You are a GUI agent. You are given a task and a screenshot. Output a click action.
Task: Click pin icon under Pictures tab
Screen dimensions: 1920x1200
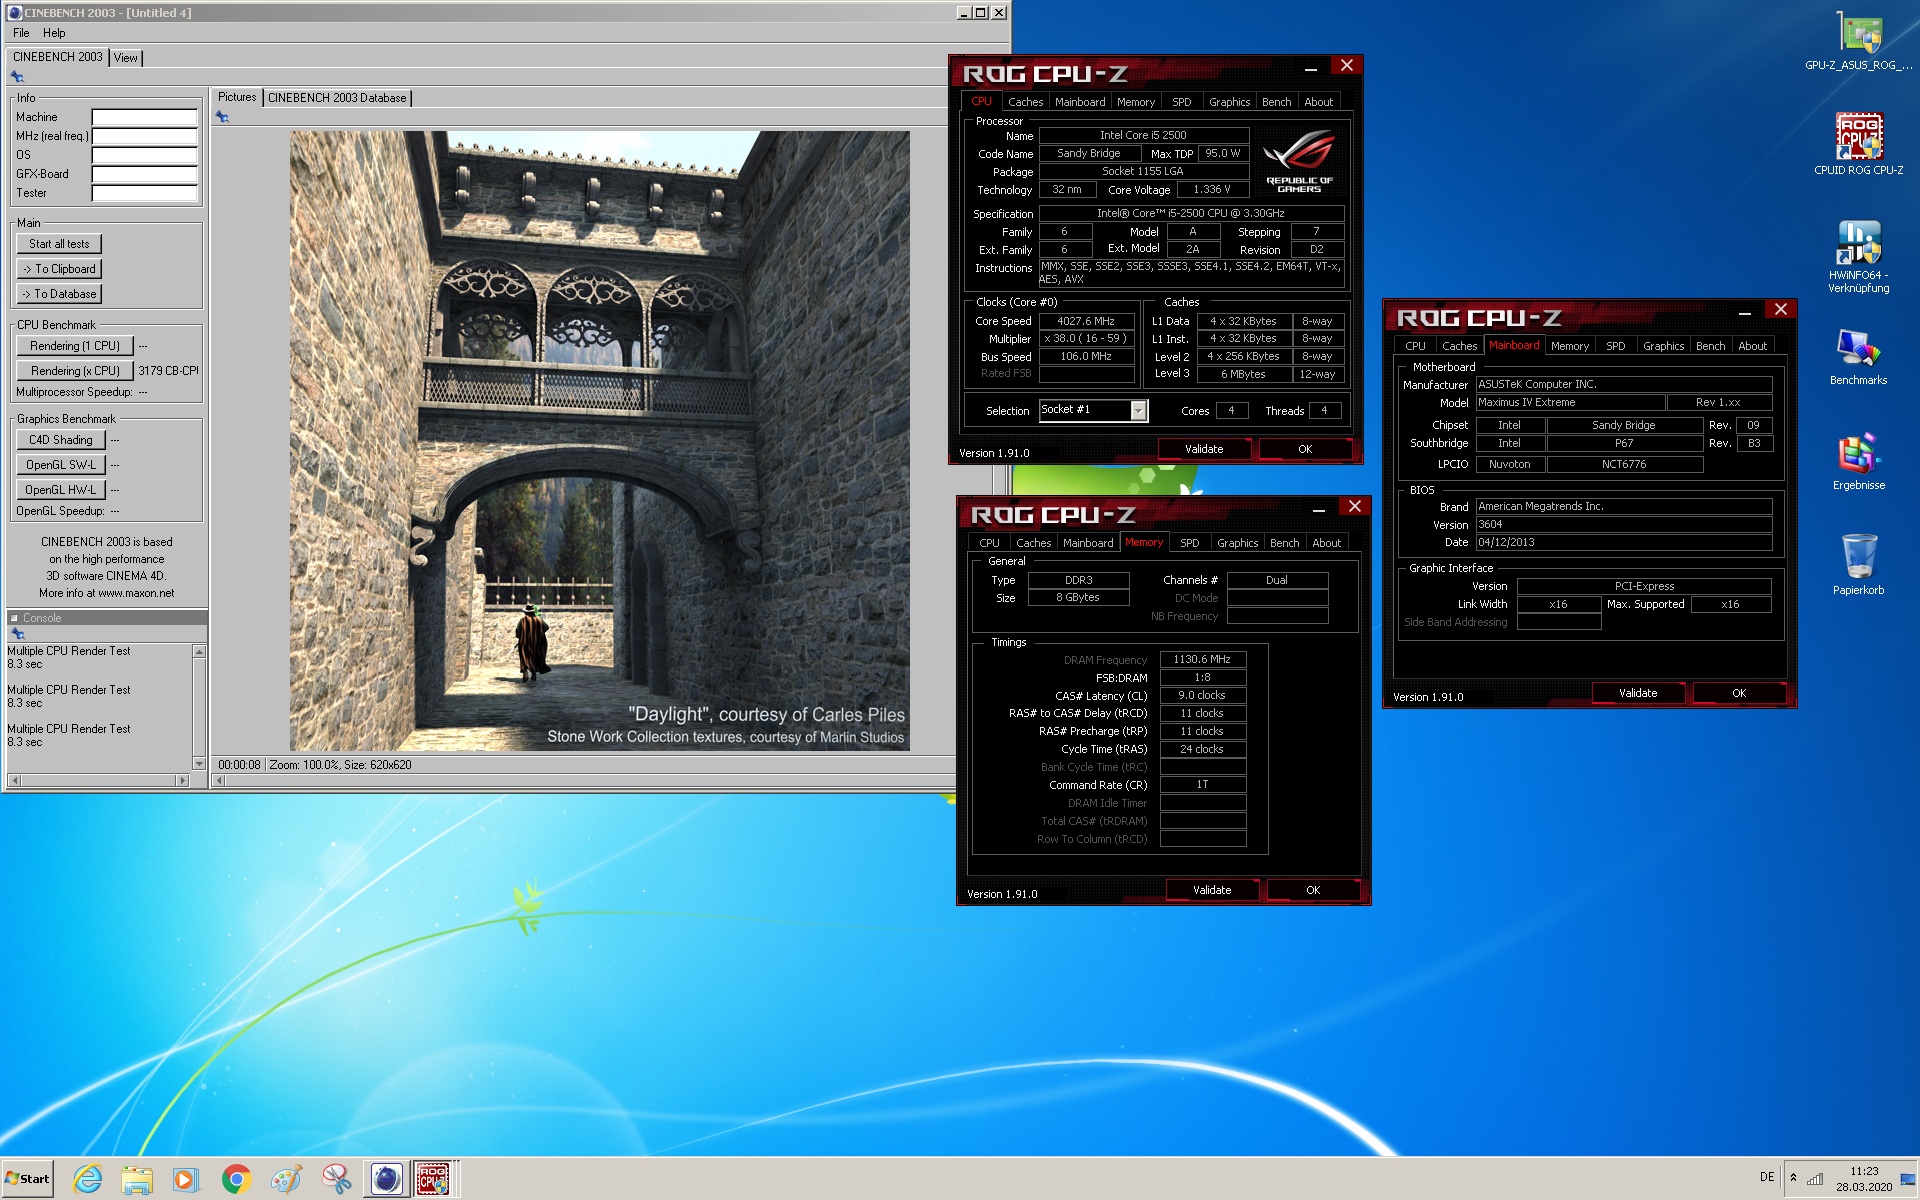(222, 117)
